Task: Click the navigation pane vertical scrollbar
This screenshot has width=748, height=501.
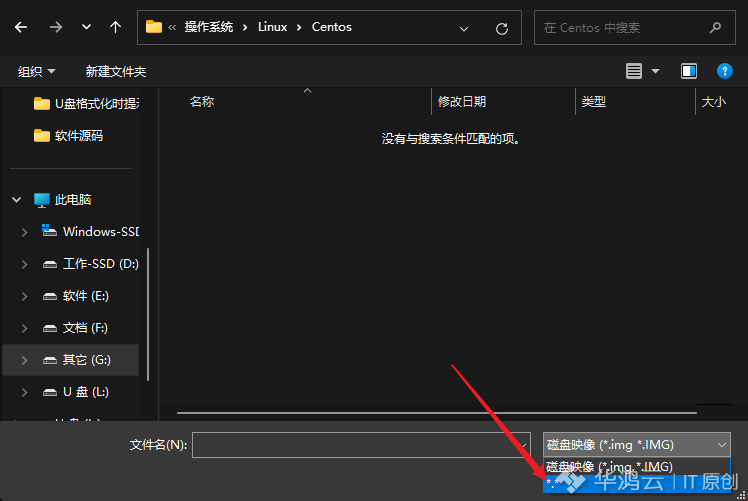Action: [x=148, y=314]
